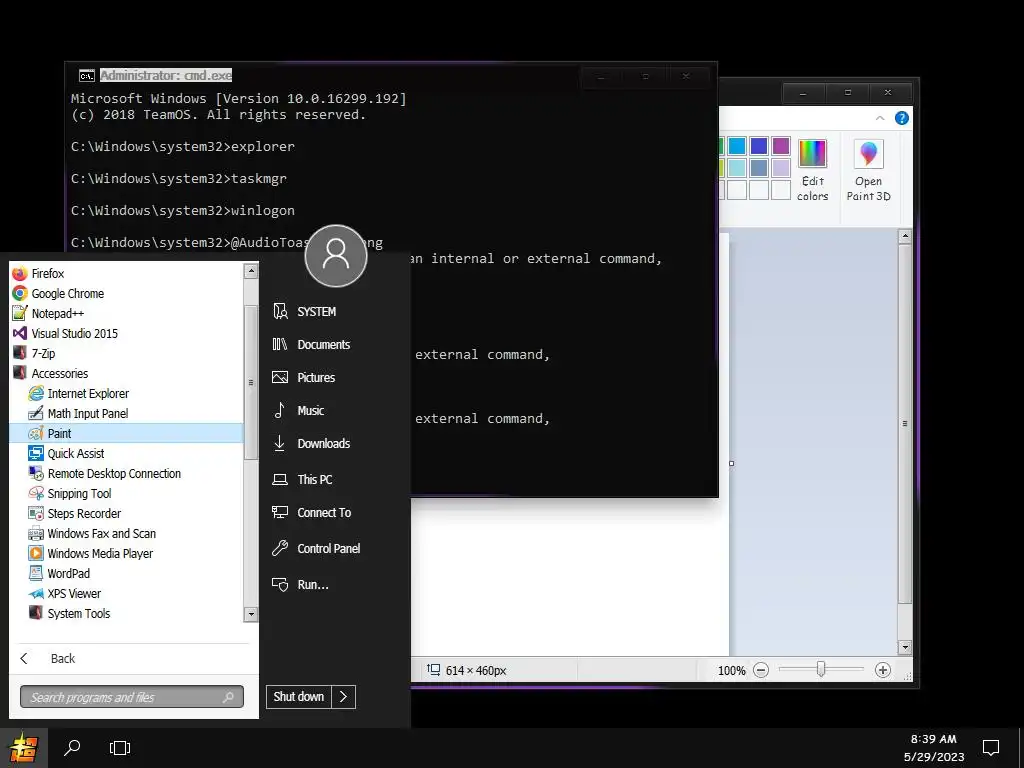Open the Pictures folder link

point(304,377)
